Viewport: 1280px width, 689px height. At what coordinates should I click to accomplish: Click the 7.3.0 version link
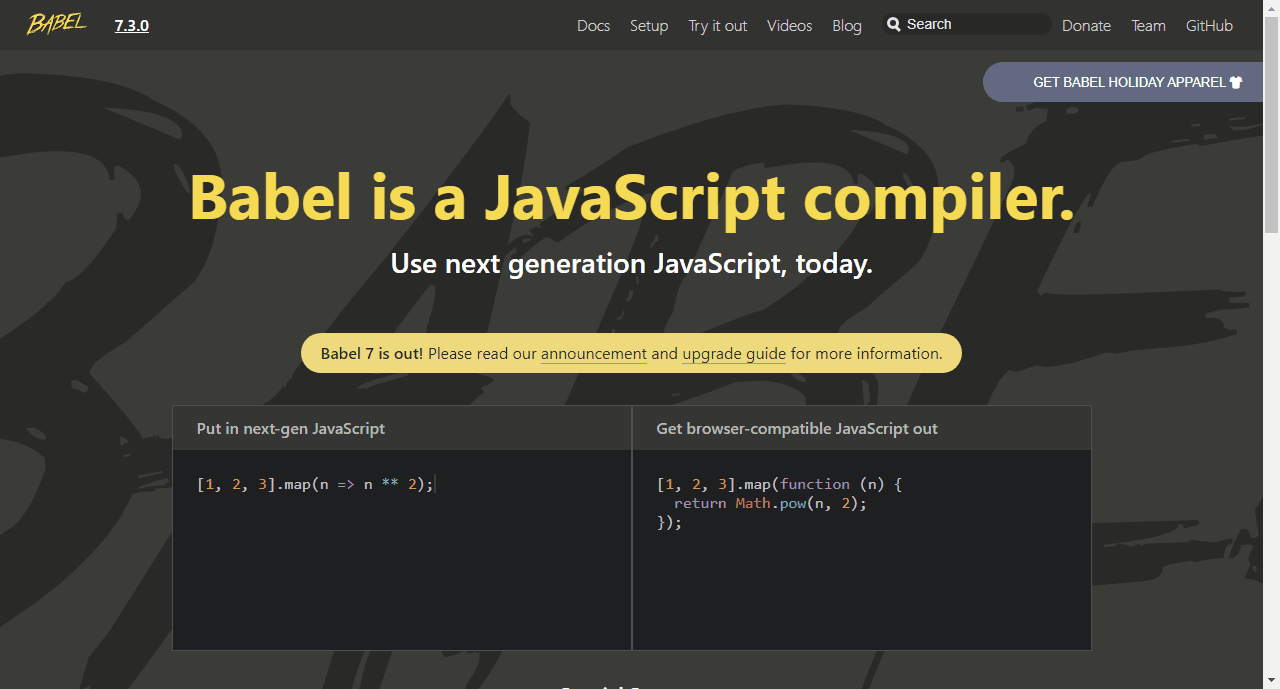(x=131, y=25)
